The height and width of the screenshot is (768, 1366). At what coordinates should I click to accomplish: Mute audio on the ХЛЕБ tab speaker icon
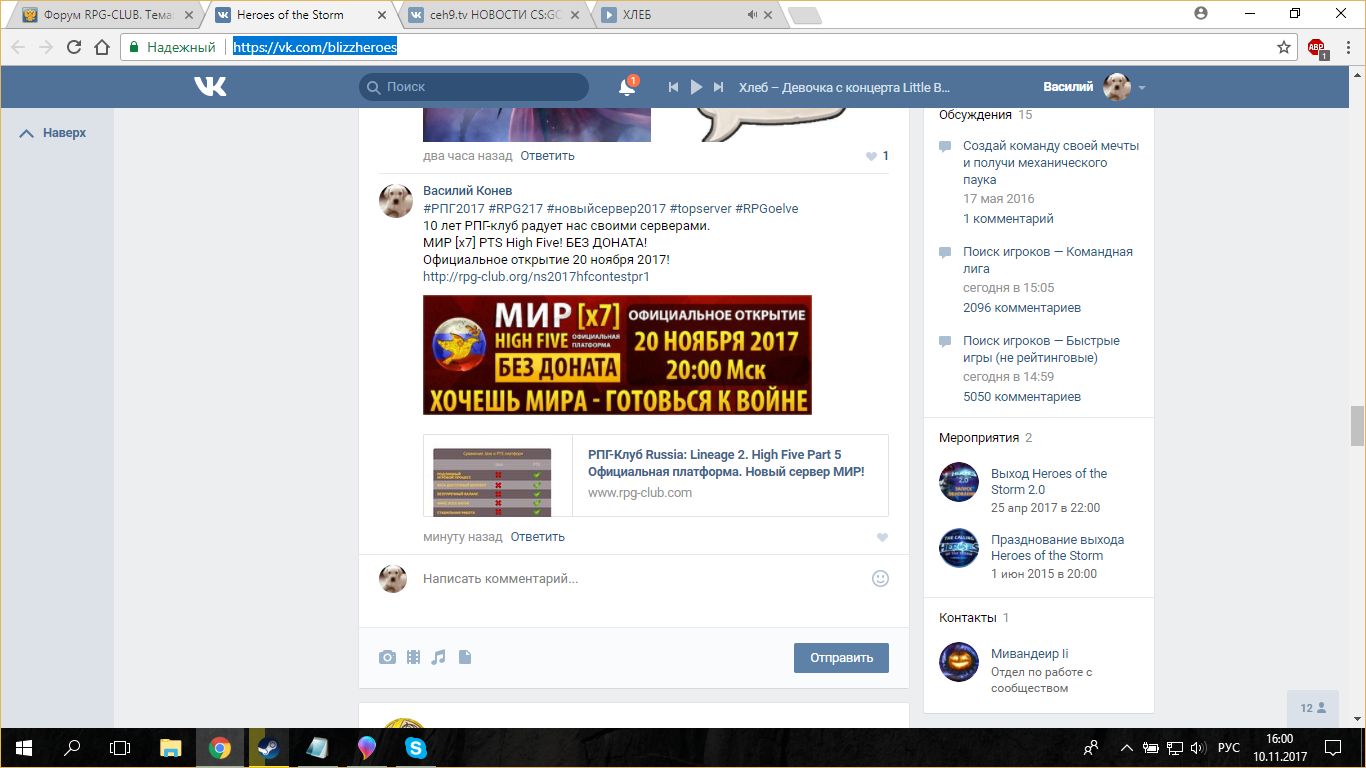(752, 15)
